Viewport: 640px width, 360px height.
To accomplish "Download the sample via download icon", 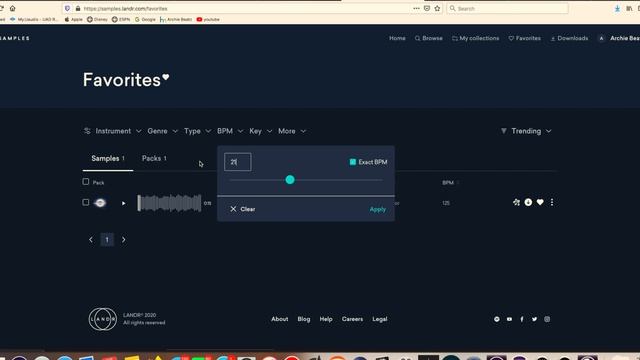I will pos(528,202).
